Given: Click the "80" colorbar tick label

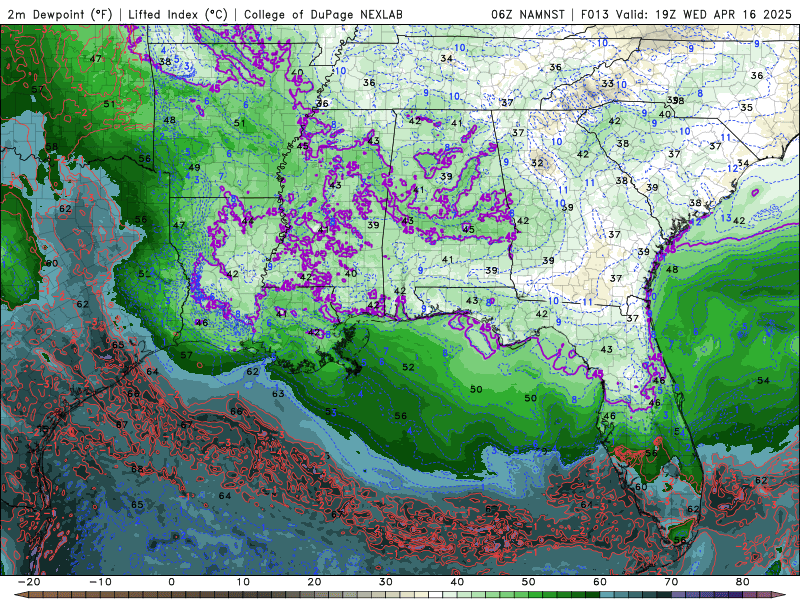Looking at the screenshot, I should pyautogui.click(x=743, y=582).
